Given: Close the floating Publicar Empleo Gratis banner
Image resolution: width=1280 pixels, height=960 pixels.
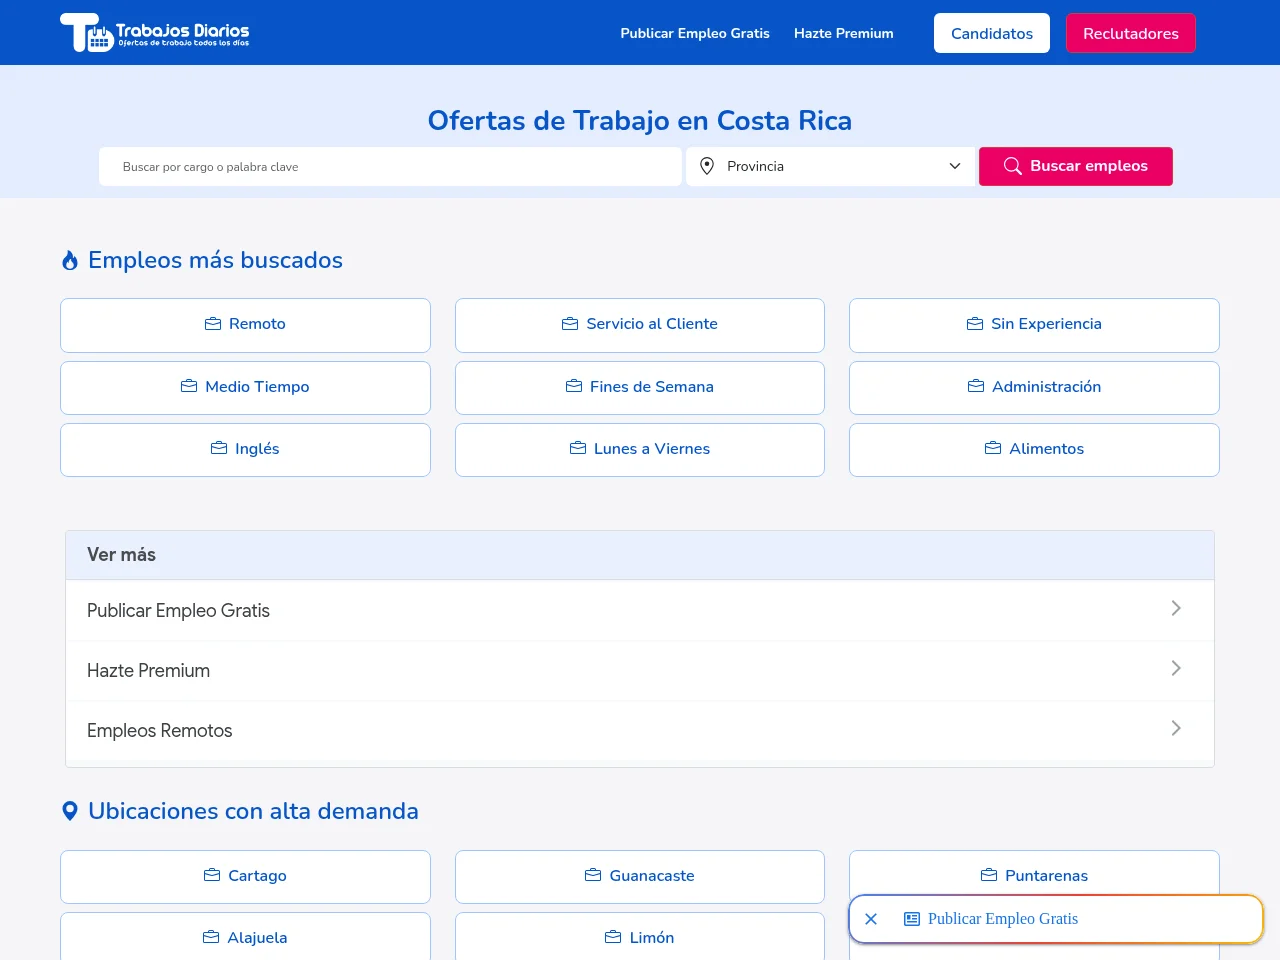Looking at the screenshot, I should click(871, 919).
